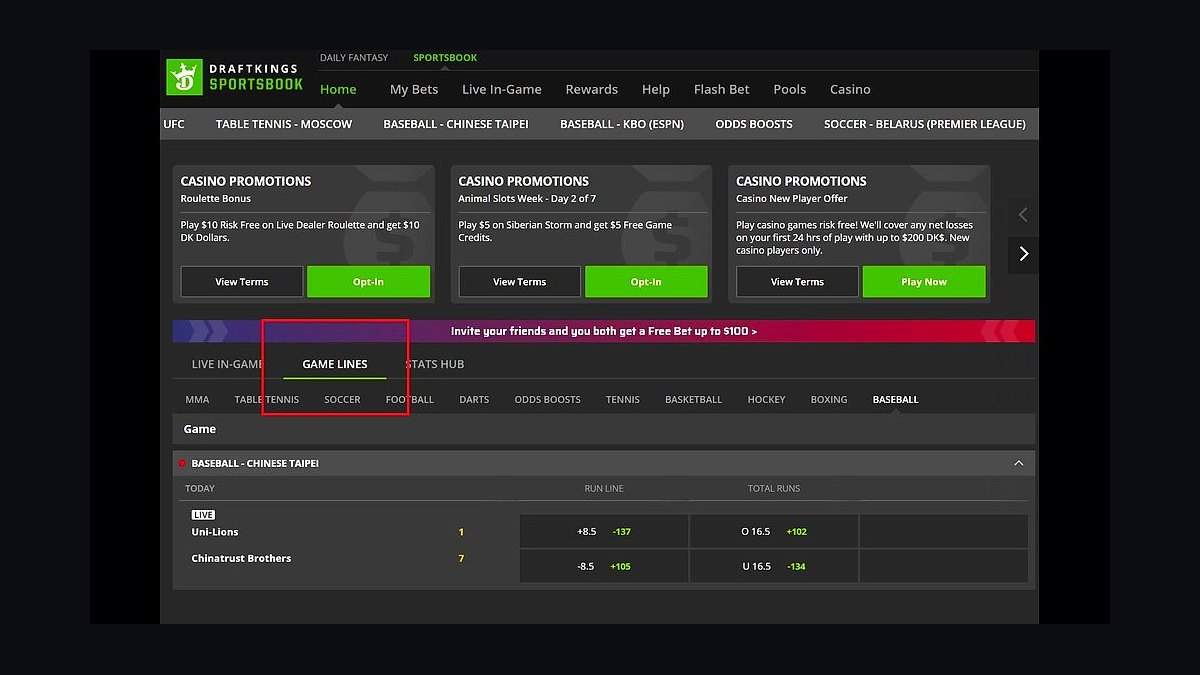The width and height of the screenshot is (1200, 675).
Task: Click the RUN LINE column header
Action: (x=604, y=488)
